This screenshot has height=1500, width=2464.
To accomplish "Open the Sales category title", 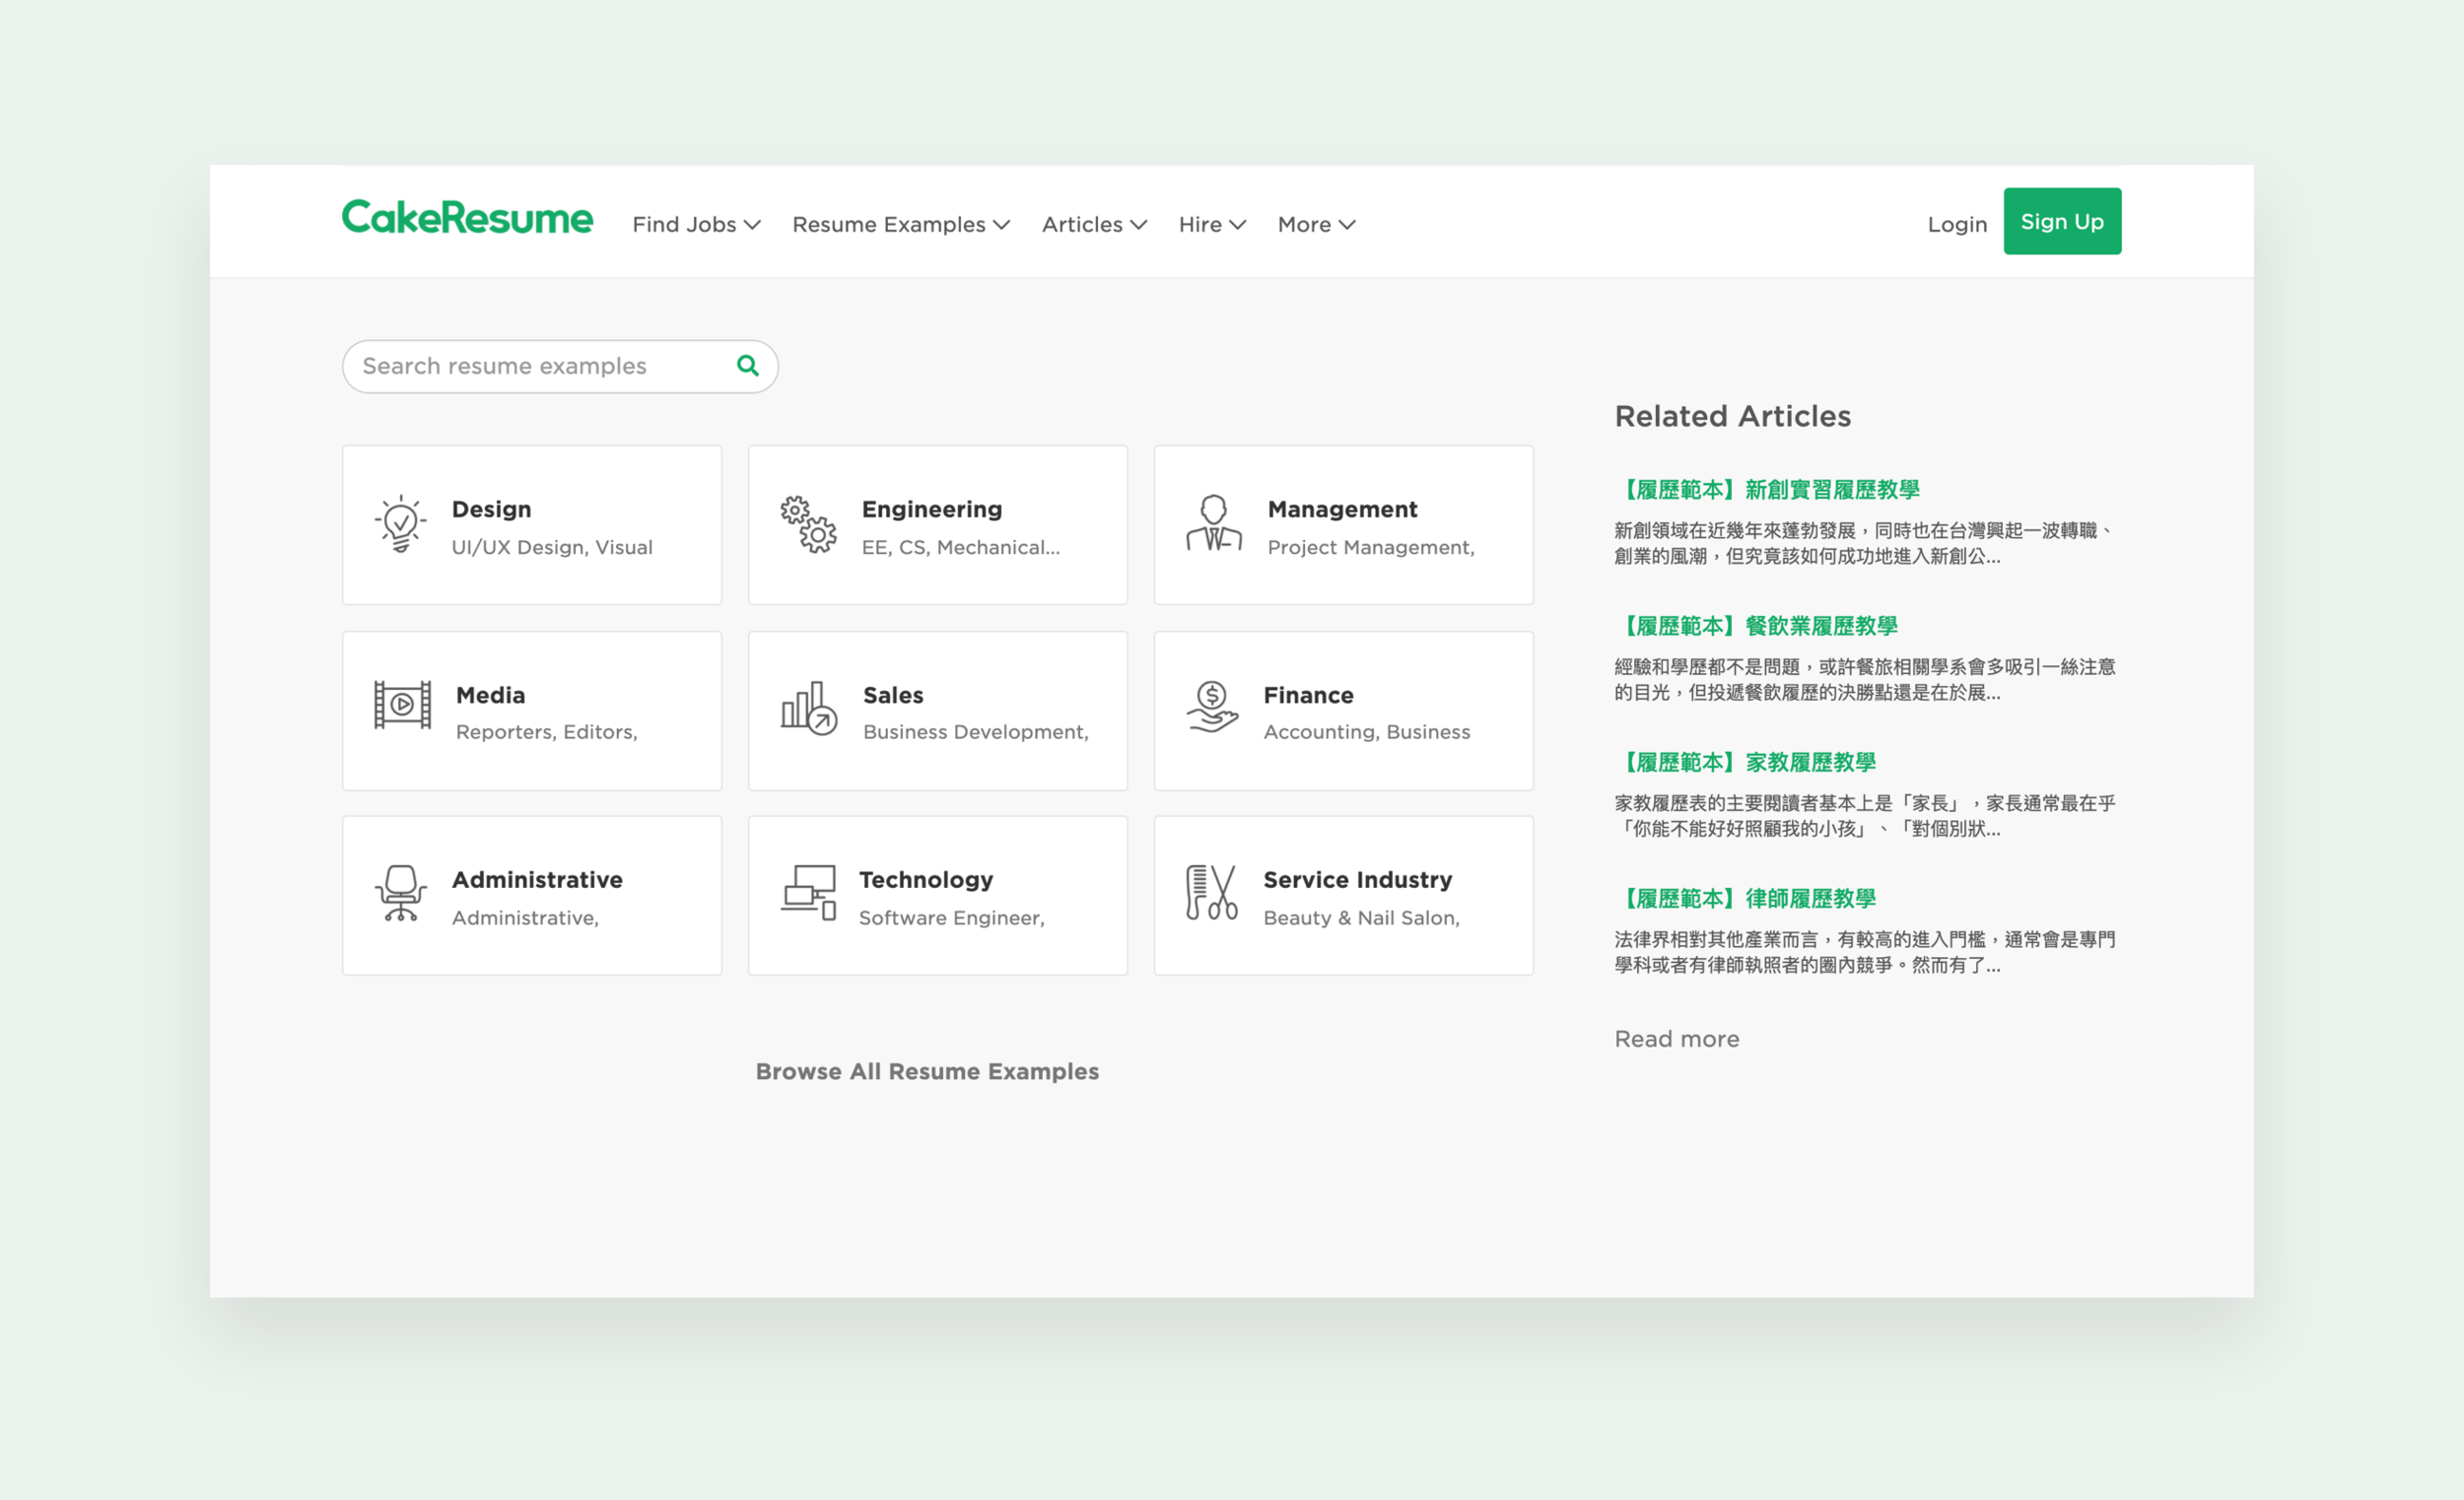I will (893, 695).
